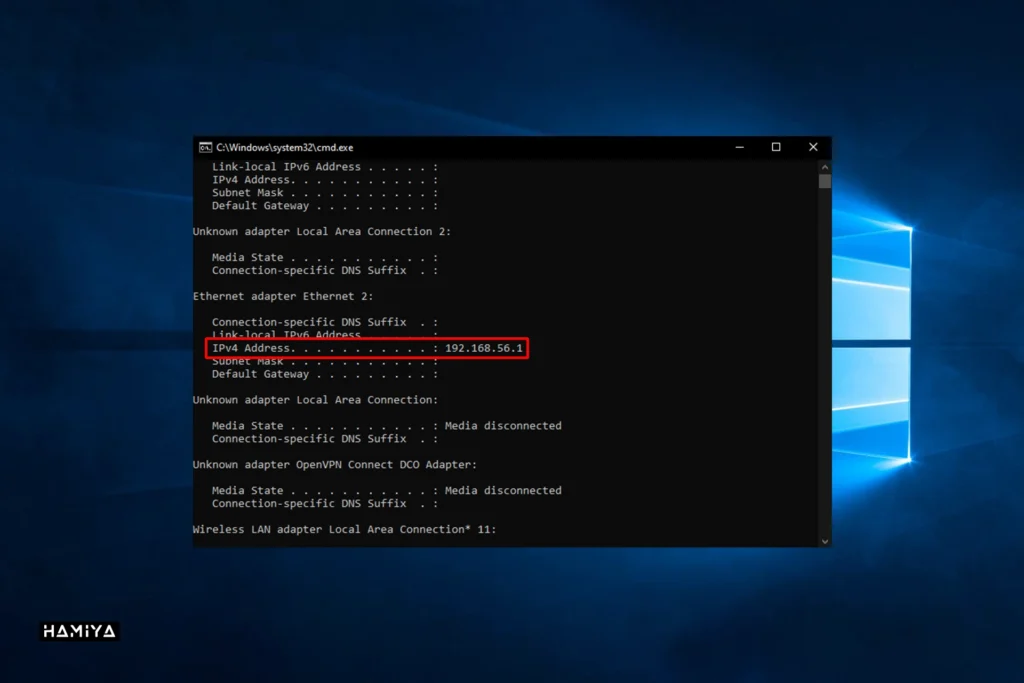Screen dimensions: 1024x683
Task: Minimize the Command Prompt window
Action: (x=739, y=147)
